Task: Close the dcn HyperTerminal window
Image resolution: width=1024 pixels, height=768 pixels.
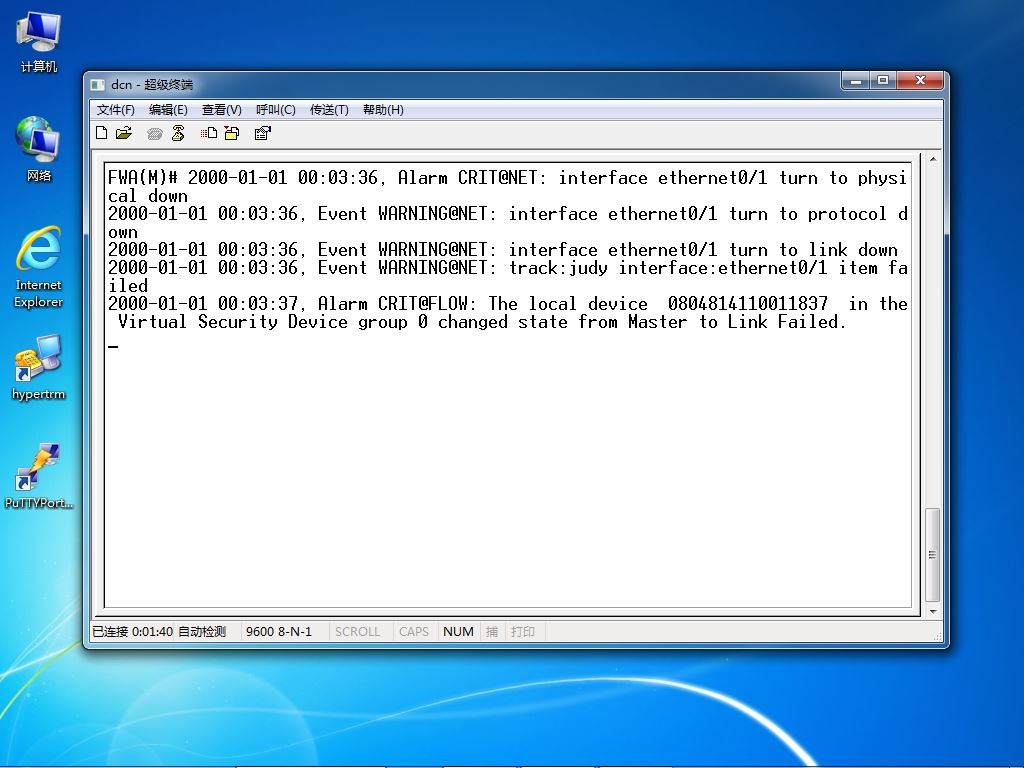Action: tap(920, 80)
